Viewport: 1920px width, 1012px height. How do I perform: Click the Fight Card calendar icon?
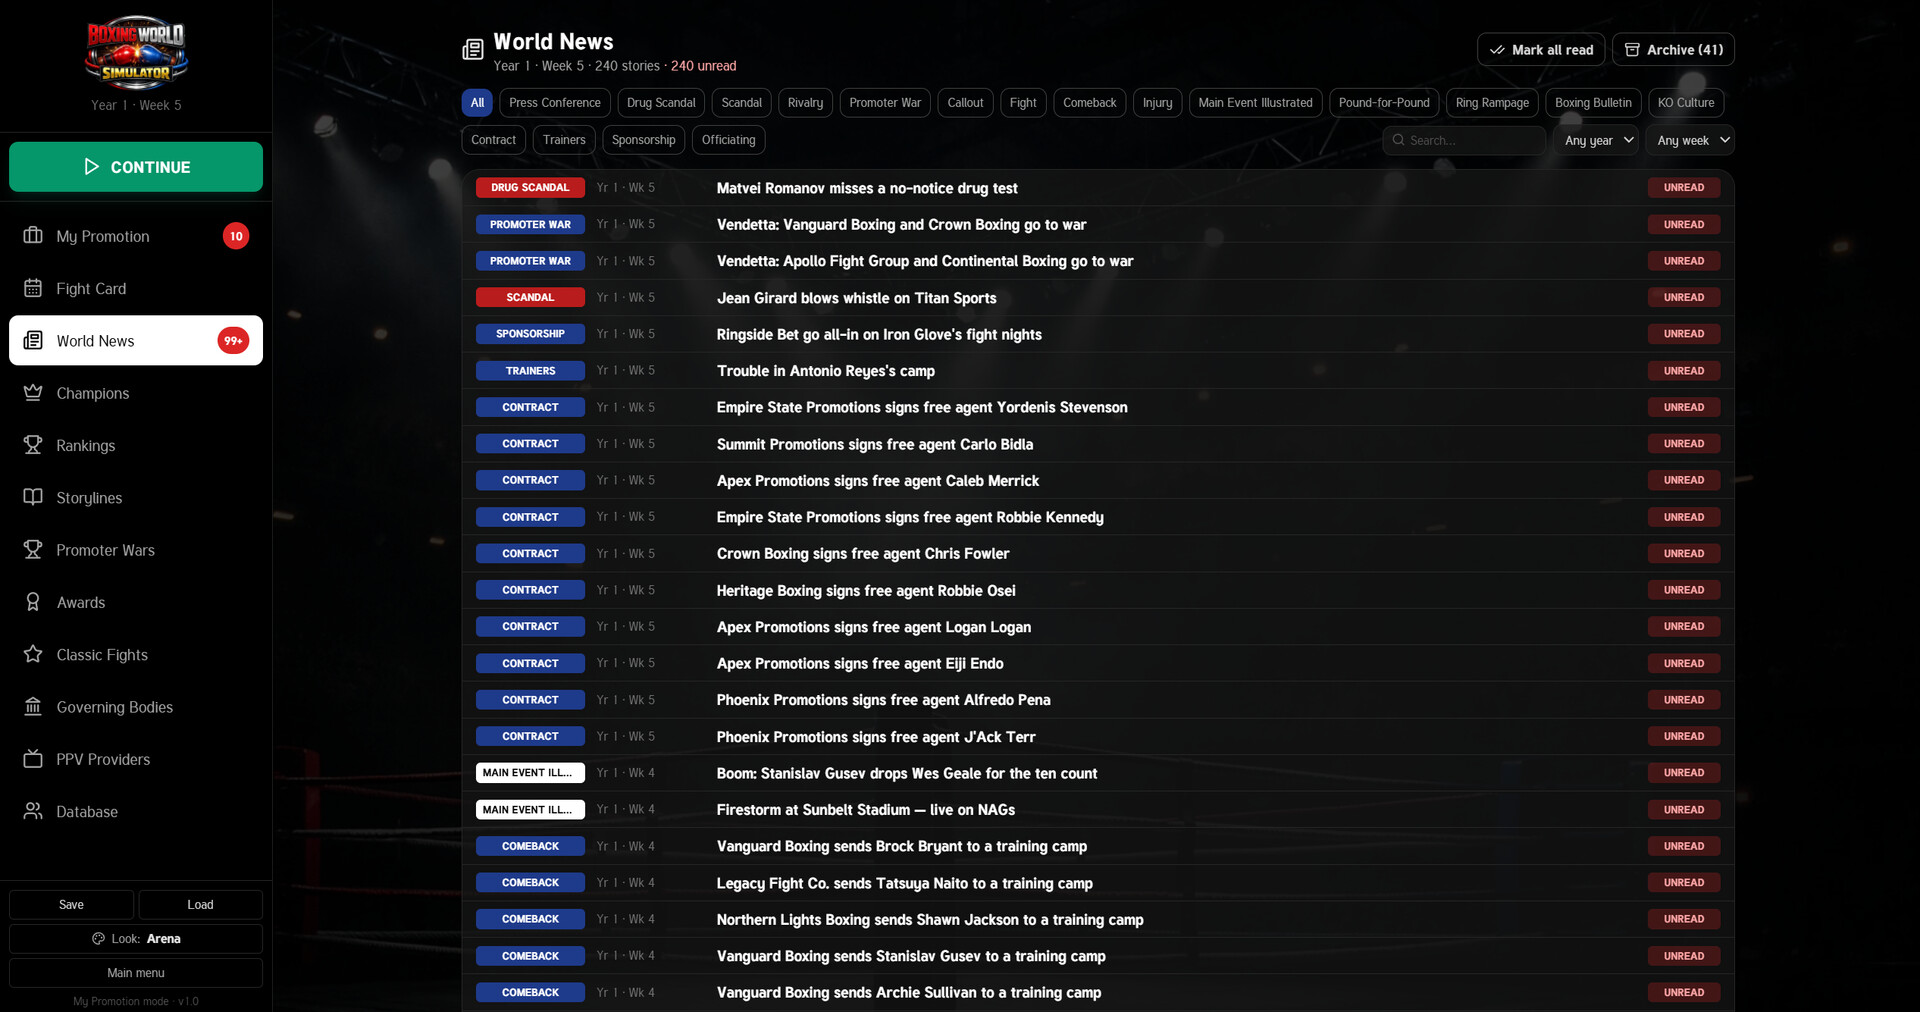[x=33, y=288]
